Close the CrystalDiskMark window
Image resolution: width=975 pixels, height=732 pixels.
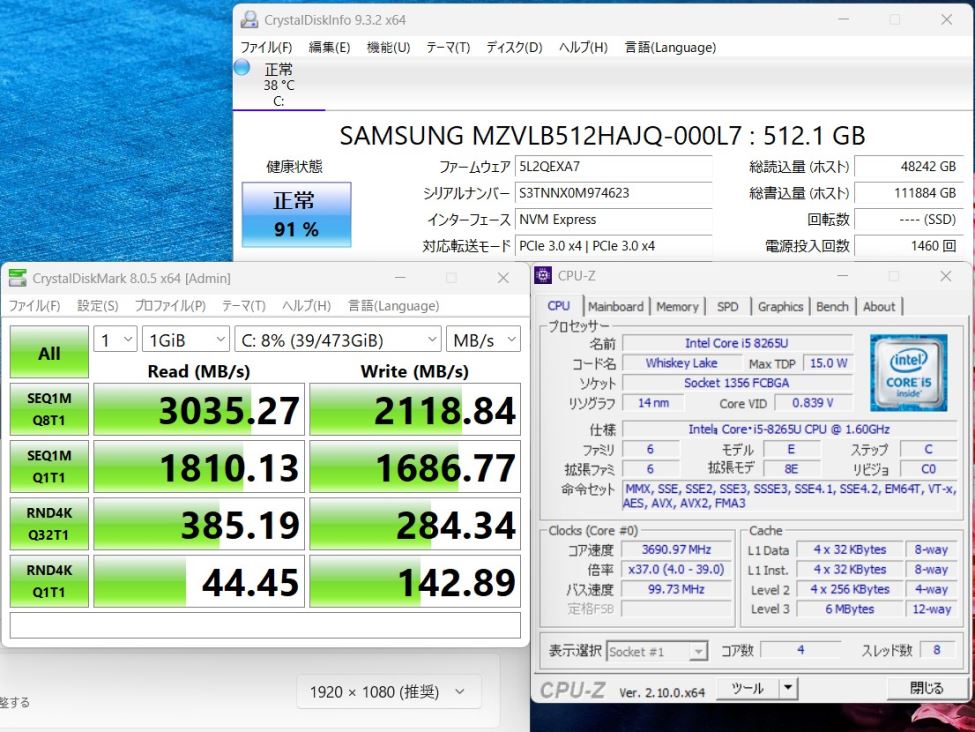click(503, 278)
